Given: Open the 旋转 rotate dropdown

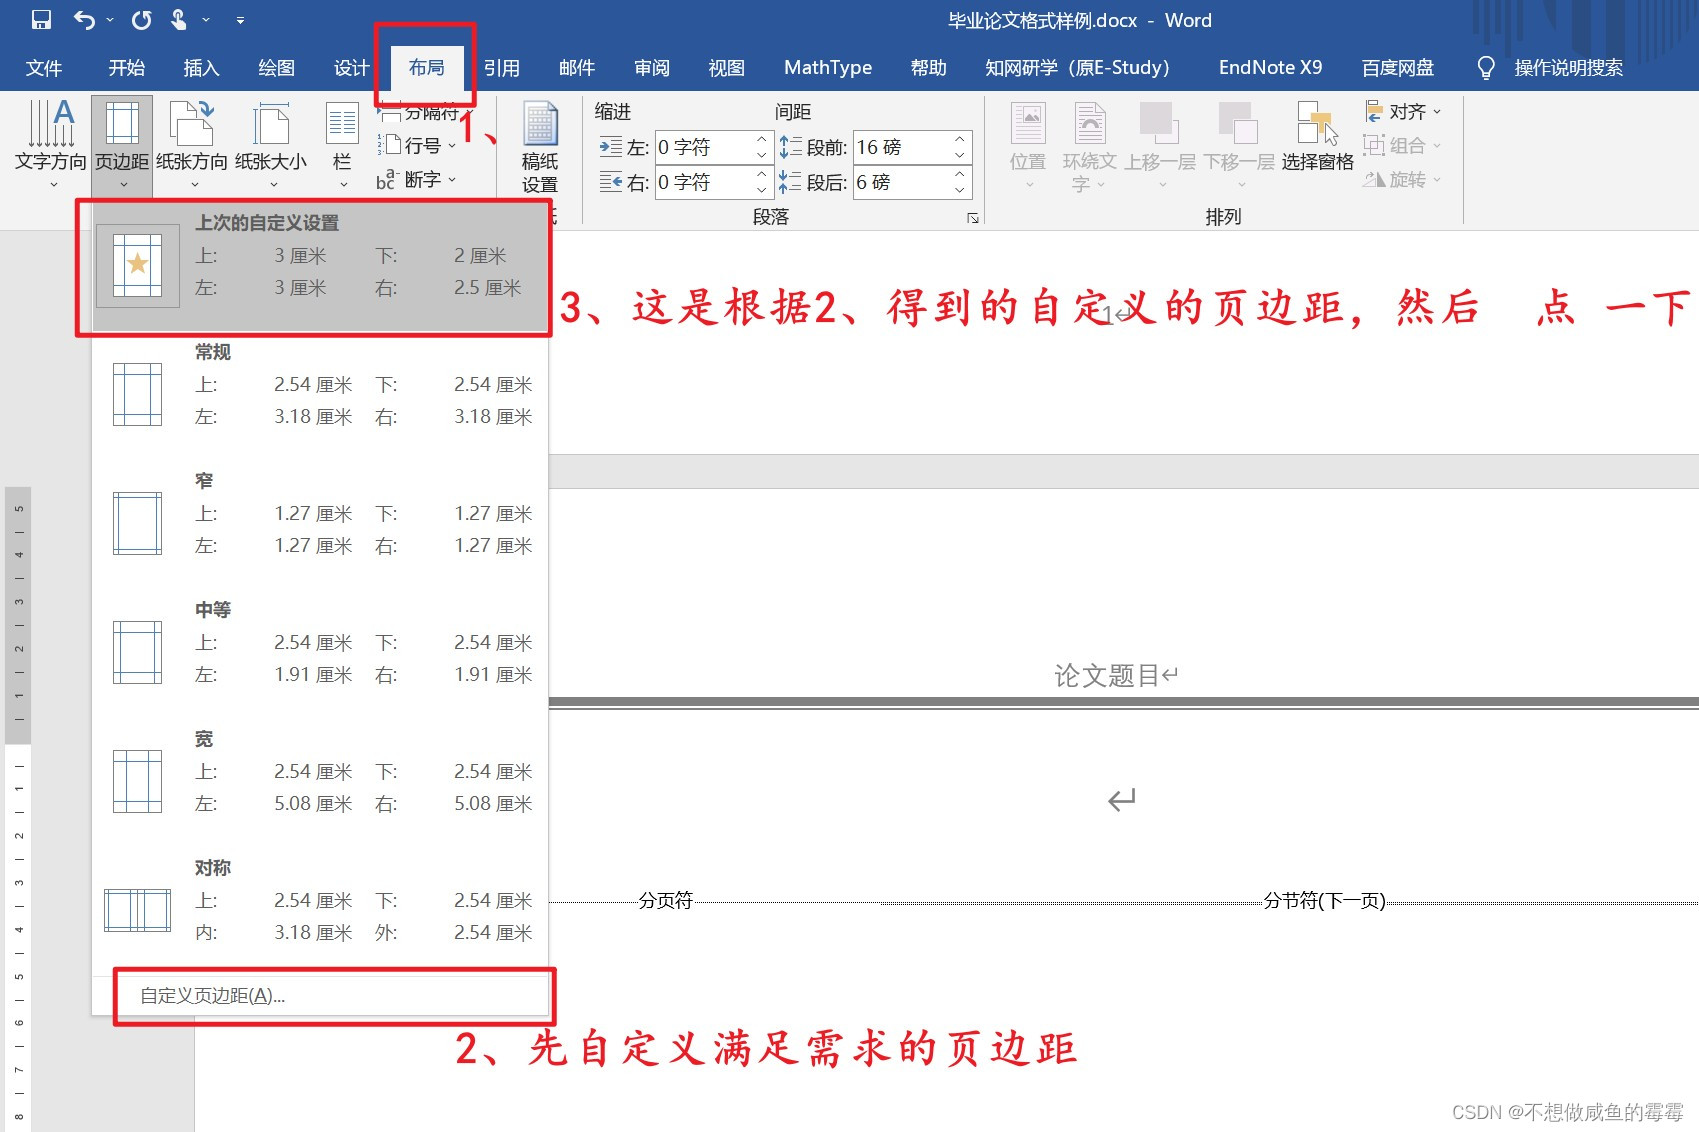Looking at the screenshot, I should [1403, 180].
